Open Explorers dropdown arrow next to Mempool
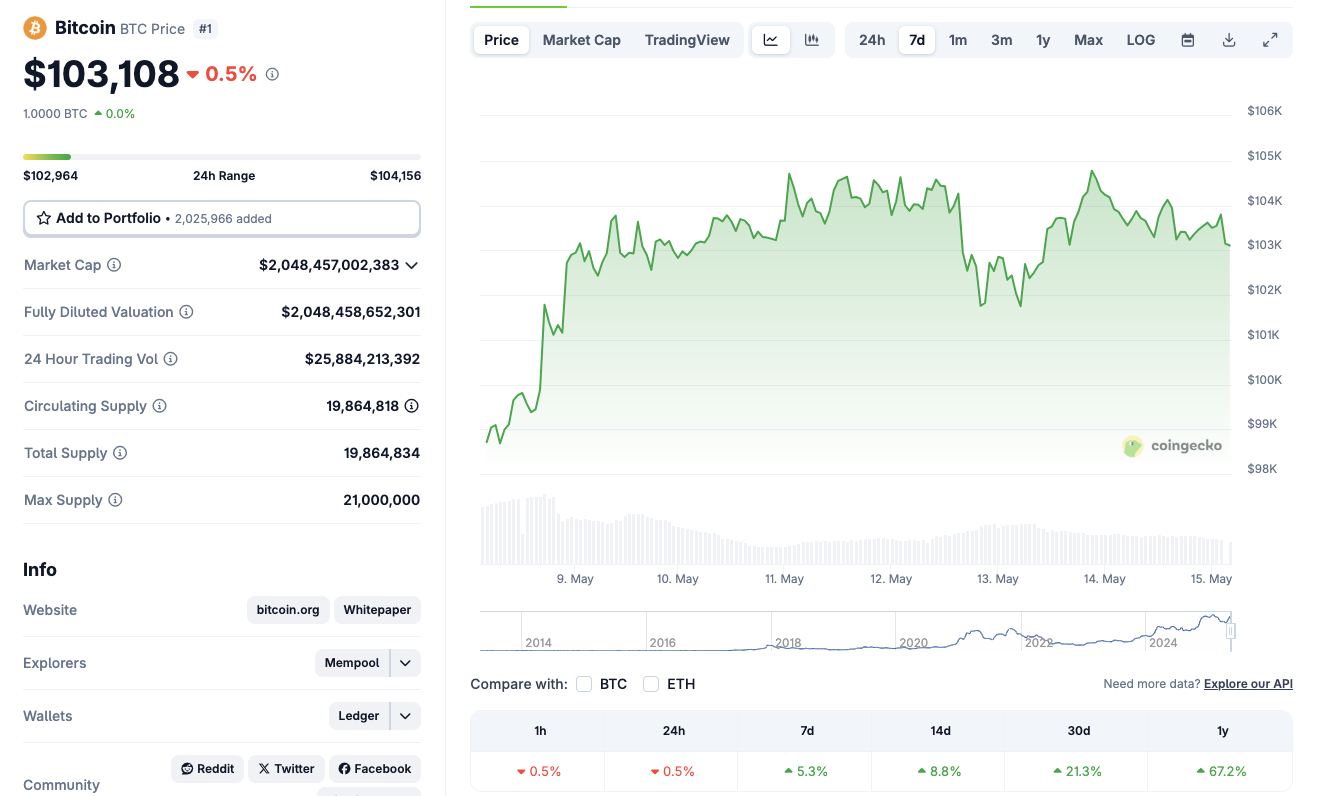Viewport: 1338px width, 796px height. [x=405, y=663]
